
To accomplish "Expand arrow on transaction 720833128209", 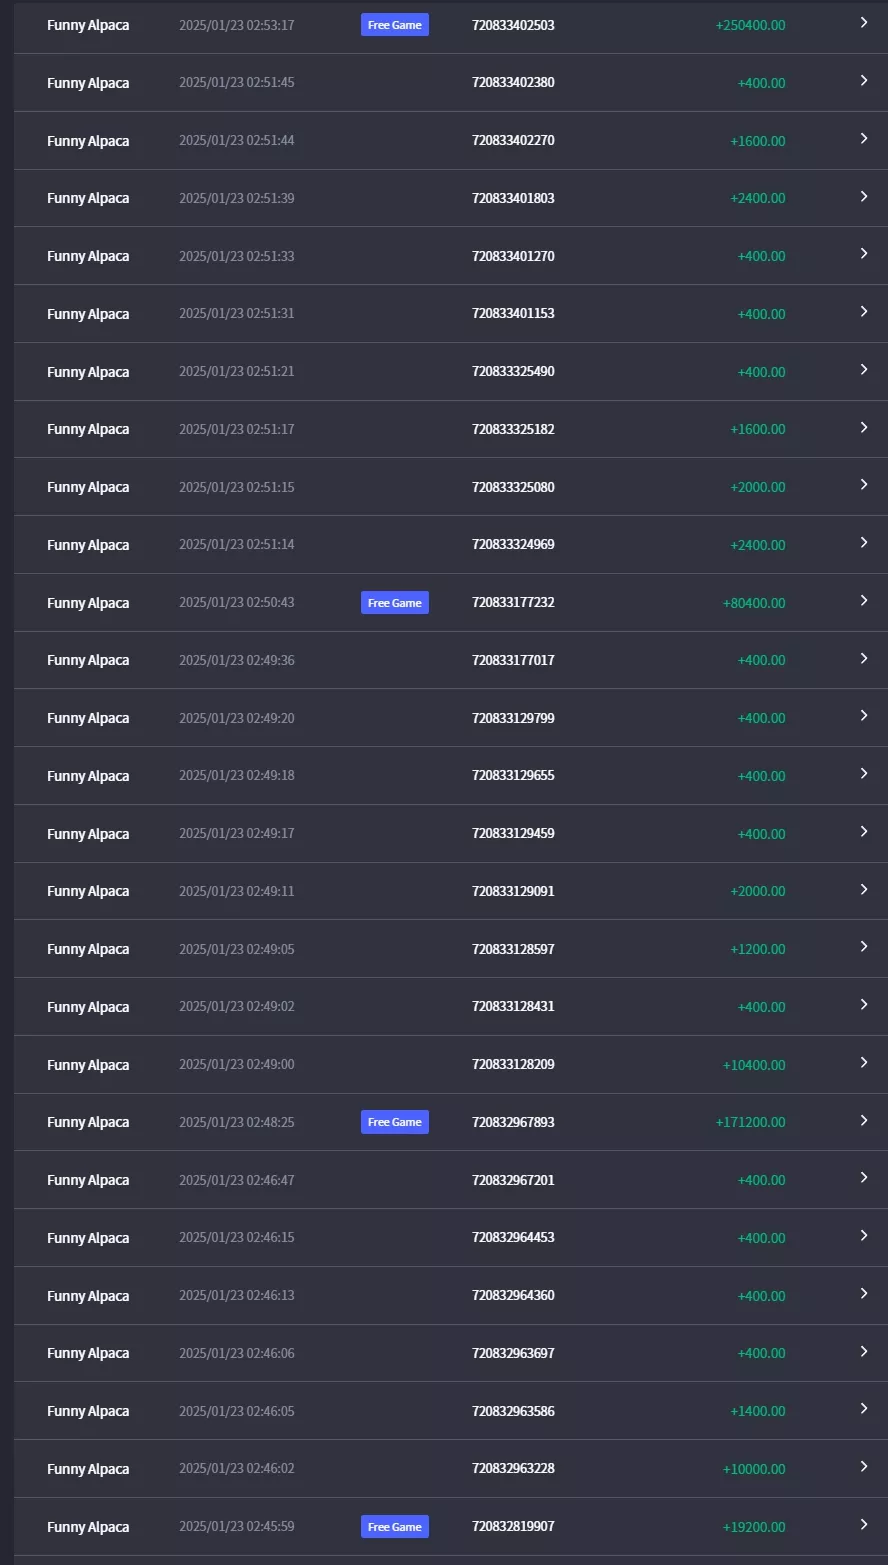I will coord(864,1062).
